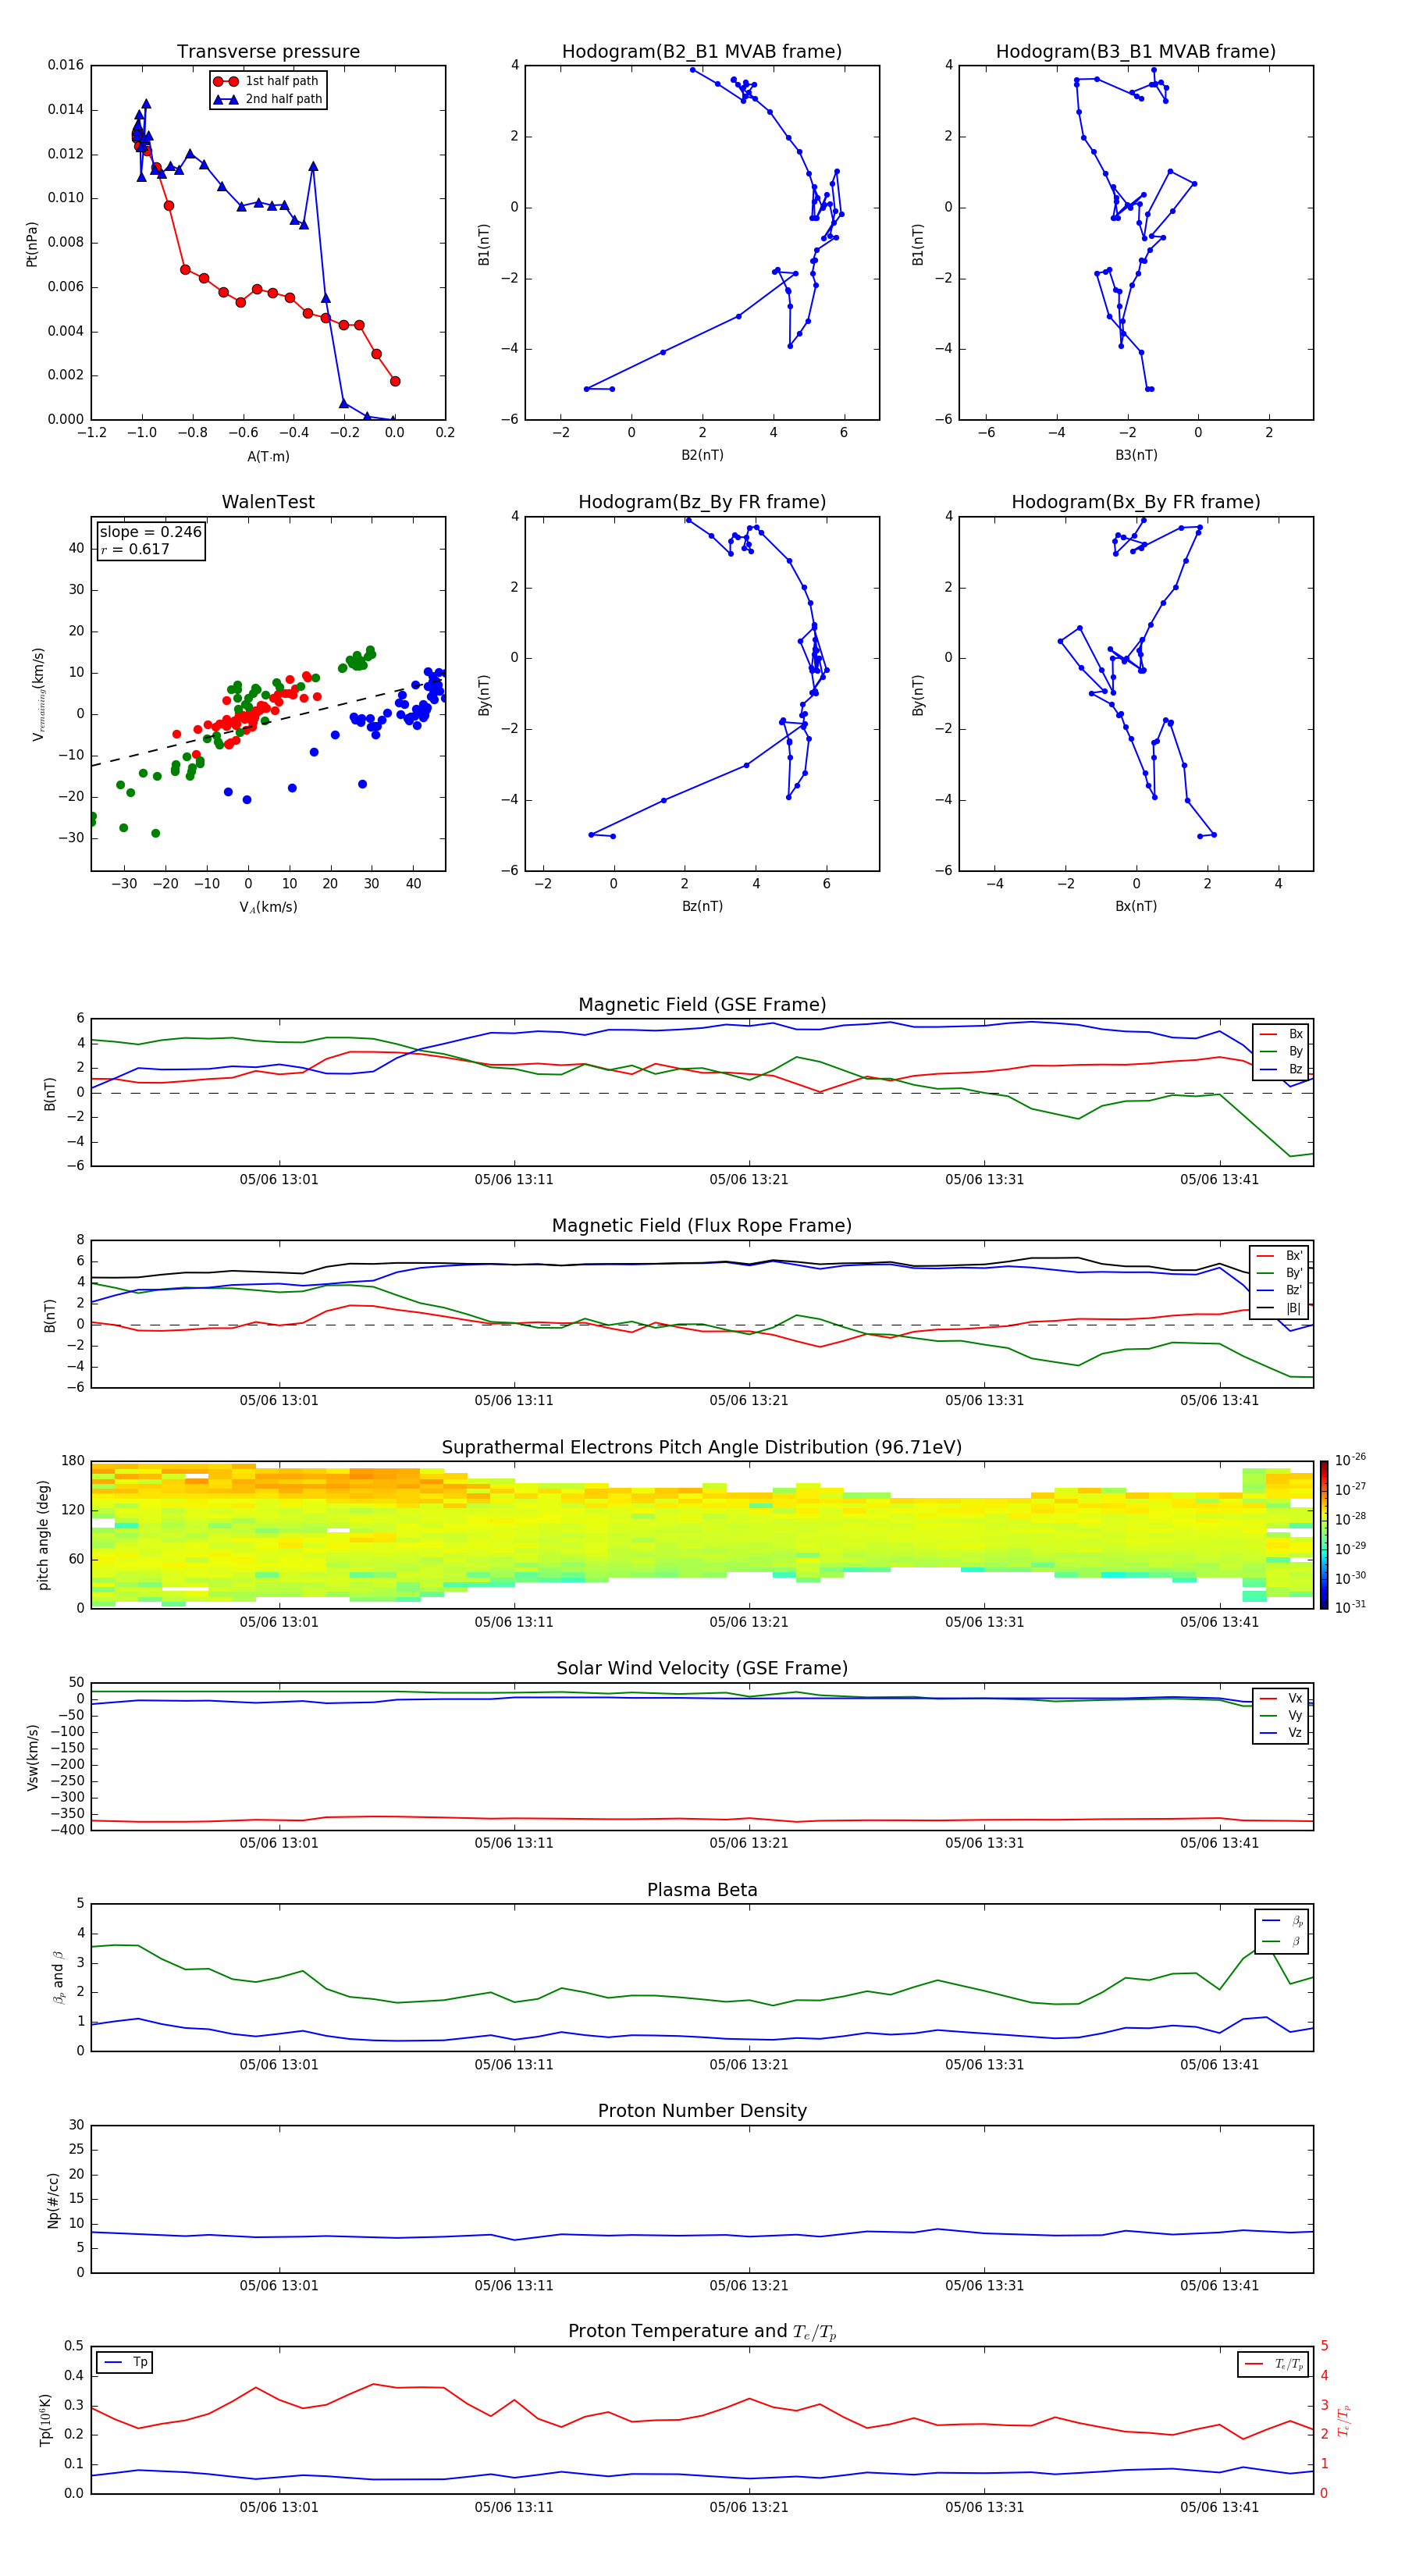Click the pitch angle spectrogram colorbar

(1324, 1535)
